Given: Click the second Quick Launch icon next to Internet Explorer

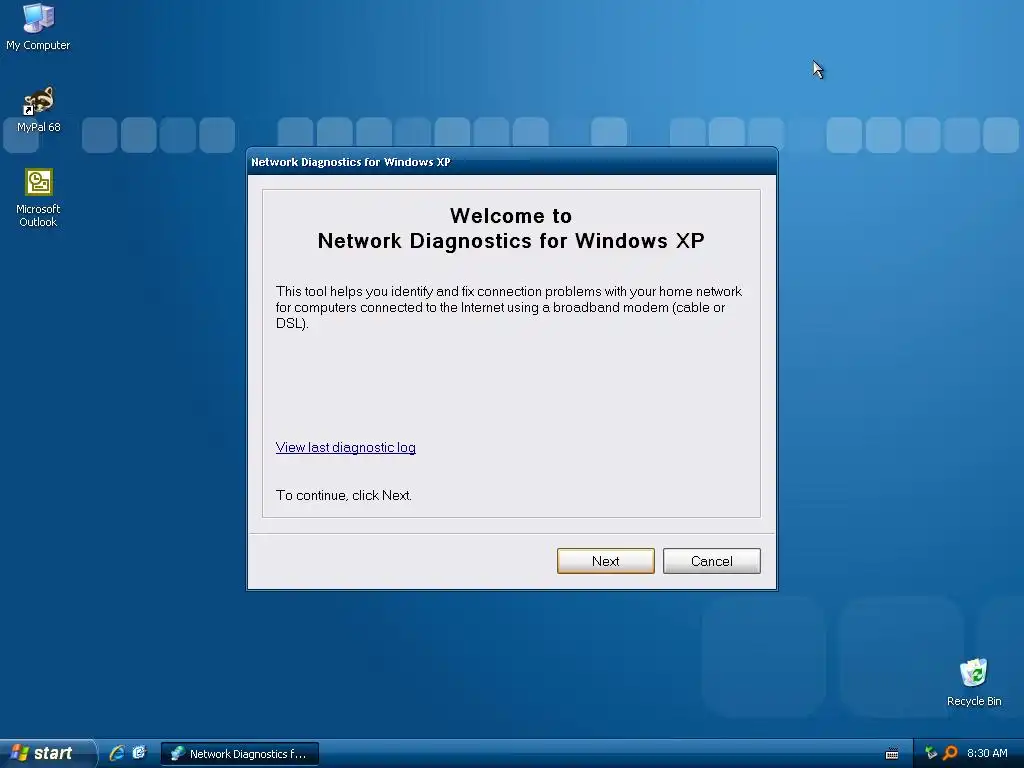Looking at the screenshot, I should [x=139, y=753].
